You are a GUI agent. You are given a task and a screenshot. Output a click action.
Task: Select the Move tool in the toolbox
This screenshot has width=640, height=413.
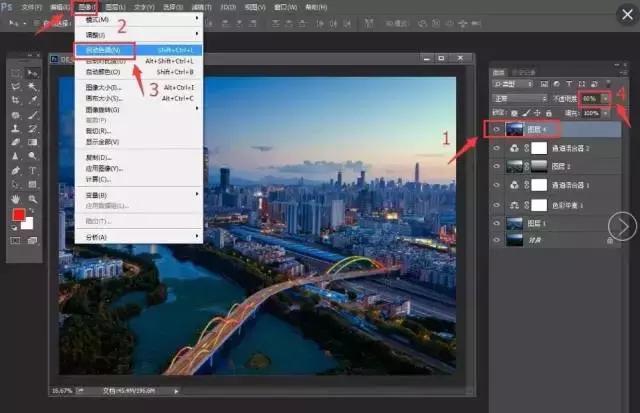(33, 73)
